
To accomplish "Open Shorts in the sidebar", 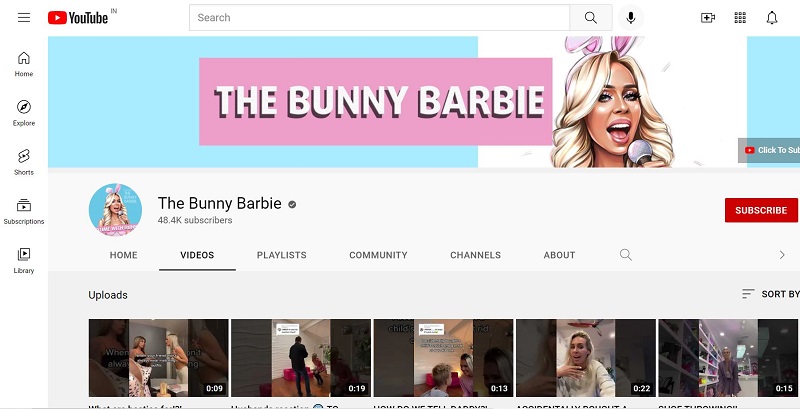I will click(24, 163).
